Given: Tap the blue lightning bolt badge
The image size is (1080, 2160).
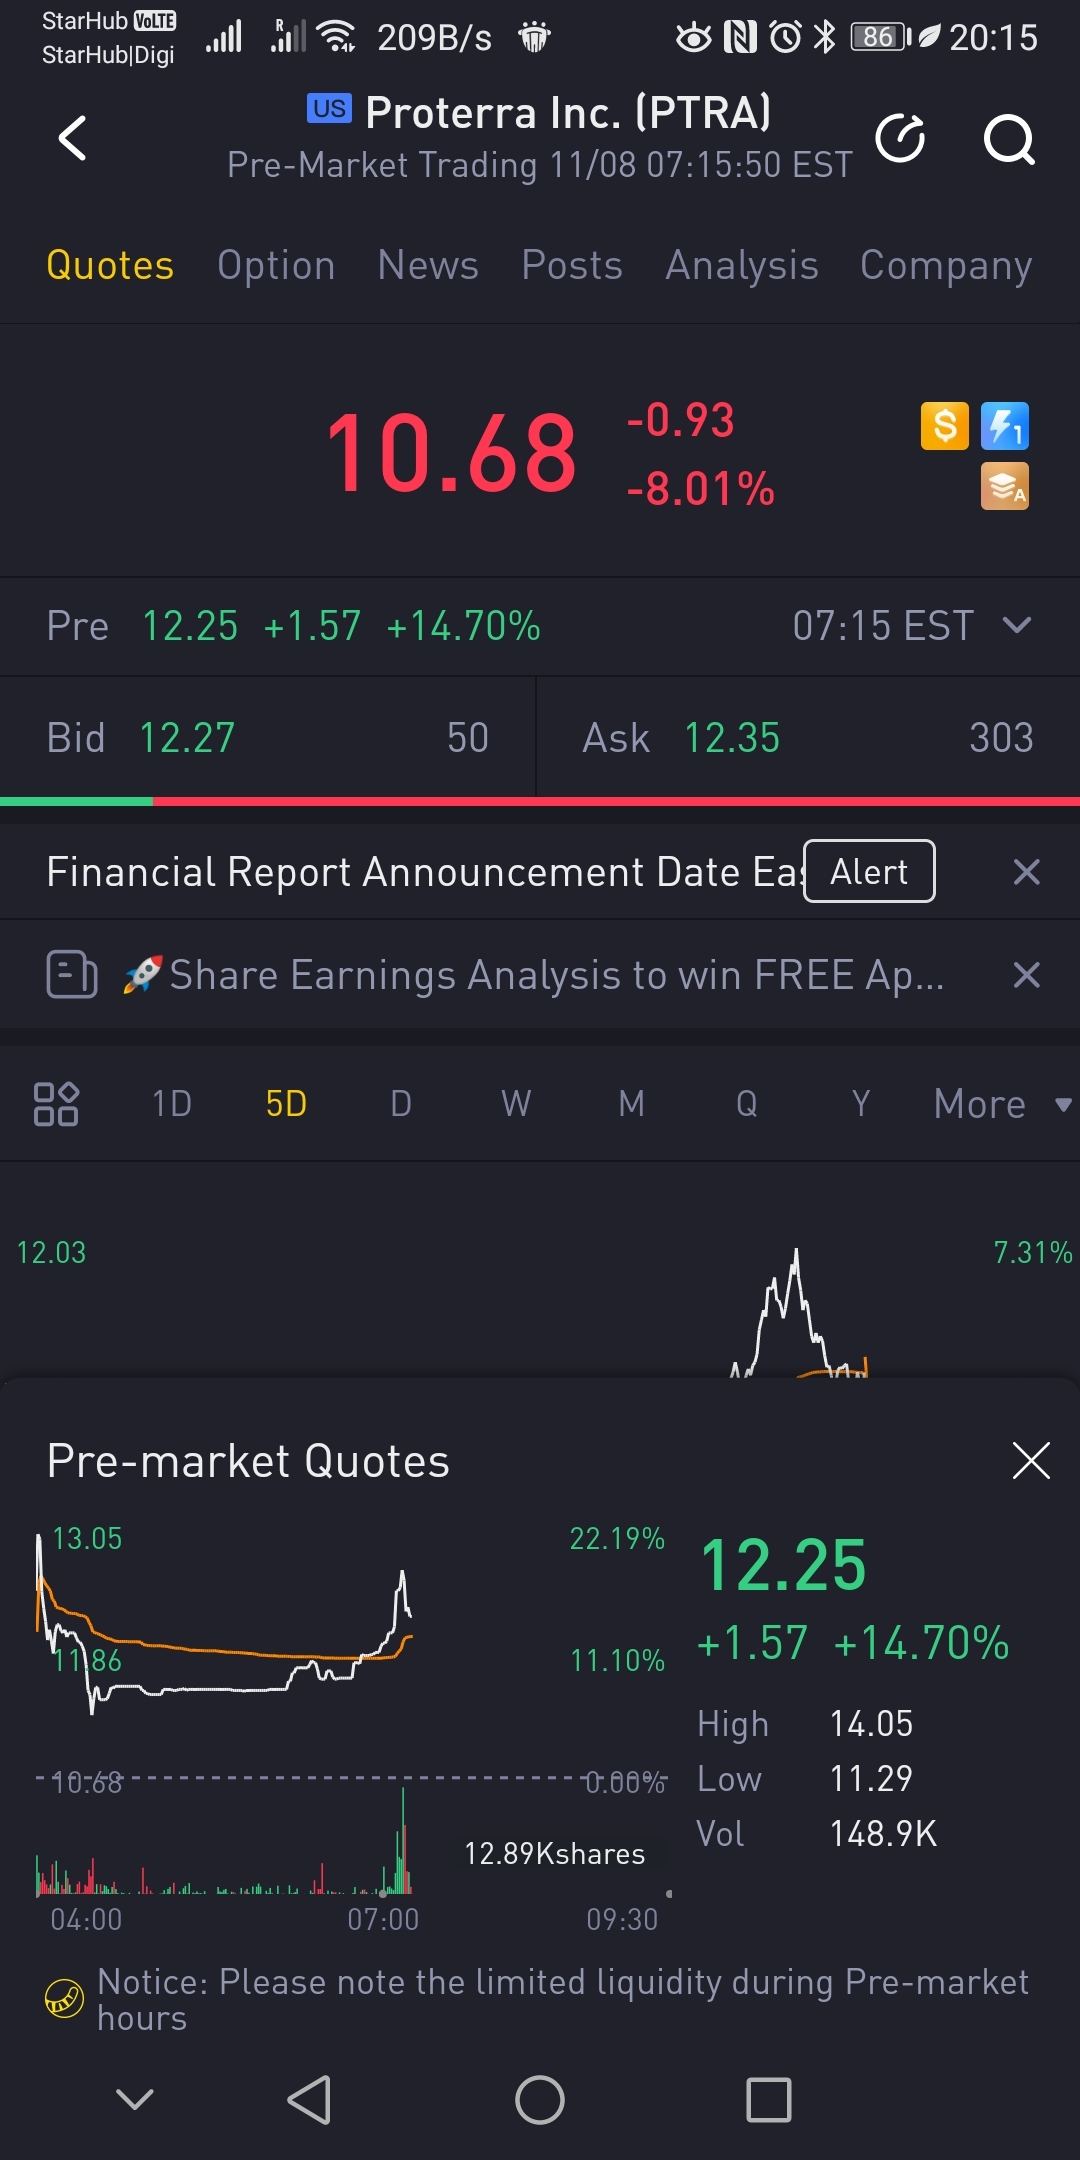Looking at the screenshot, I should (1005, 426).
